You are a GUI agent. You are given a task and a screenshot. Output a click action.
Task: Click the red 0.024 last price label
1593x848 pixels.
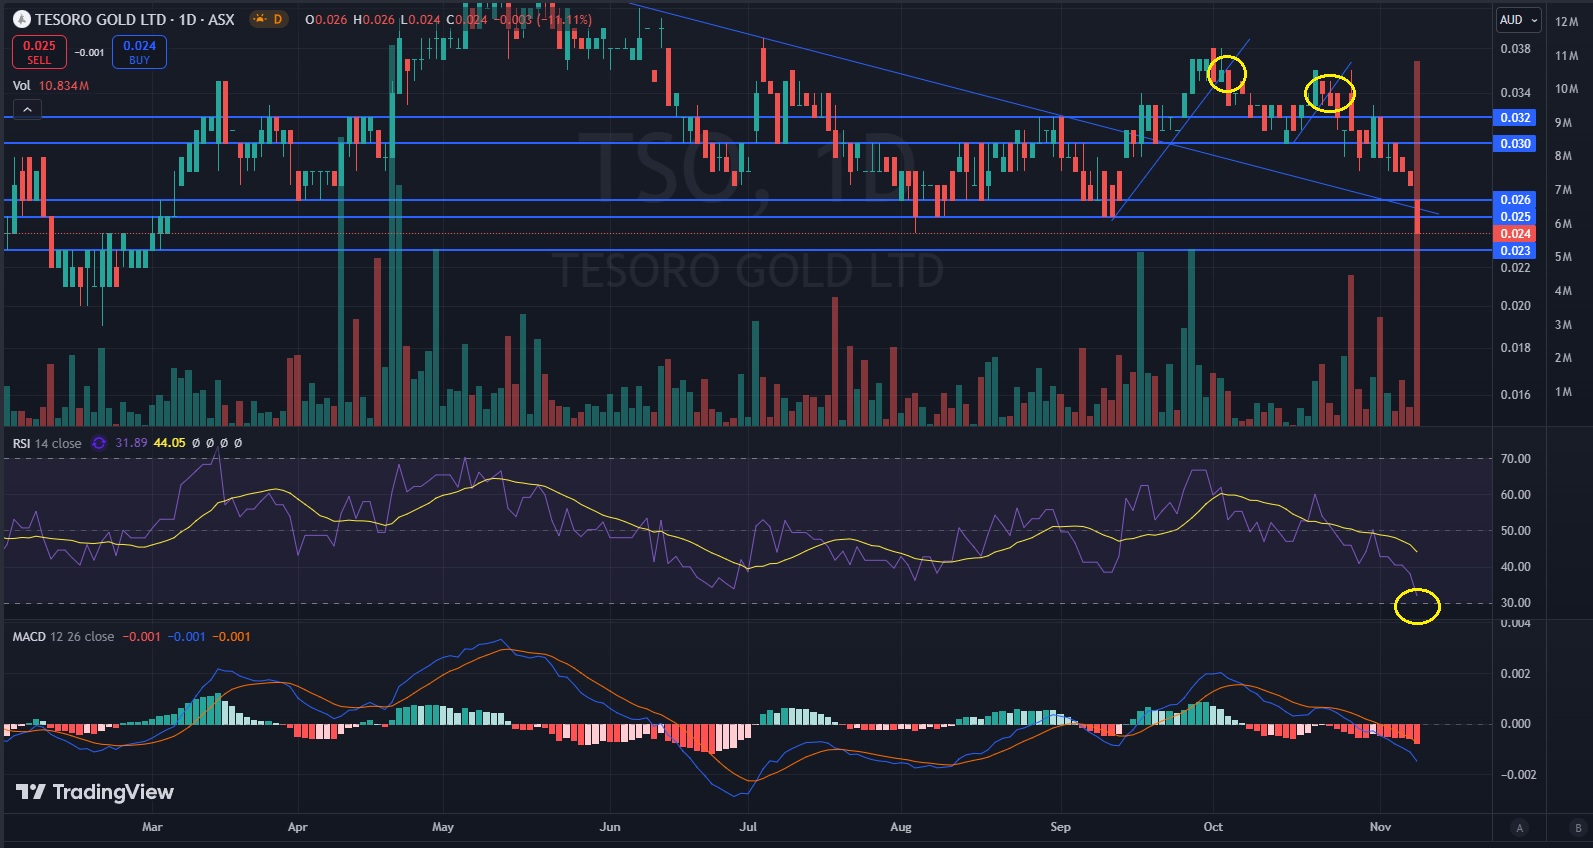click(1515, 233)
